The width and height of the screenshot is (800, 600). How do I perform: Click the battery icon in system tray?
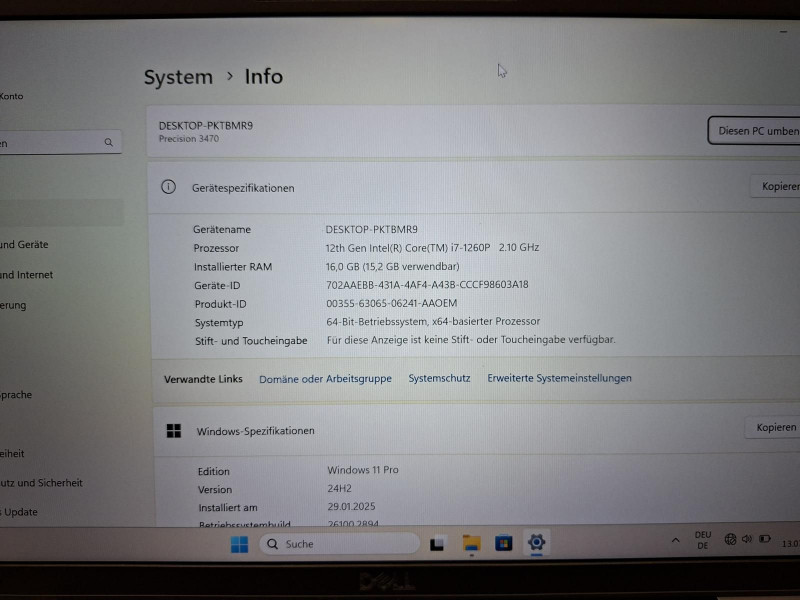click(x=764, y=538)
